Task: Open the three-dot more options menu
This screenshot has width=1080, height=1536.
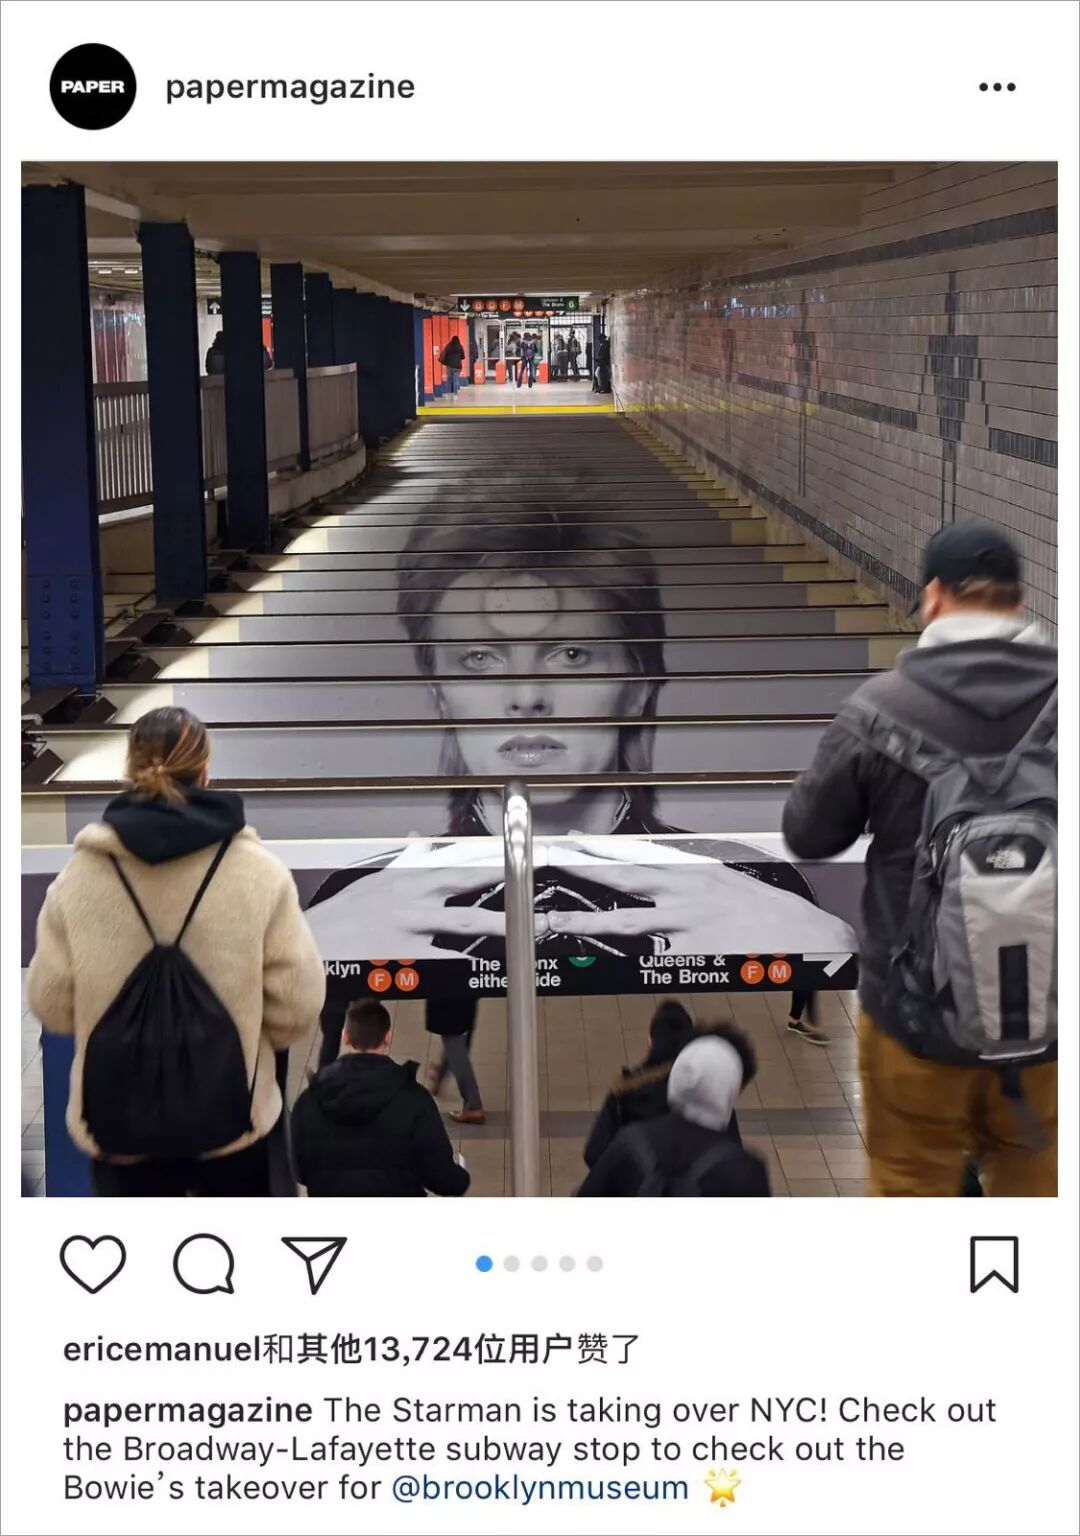Action: click(997, 87)
